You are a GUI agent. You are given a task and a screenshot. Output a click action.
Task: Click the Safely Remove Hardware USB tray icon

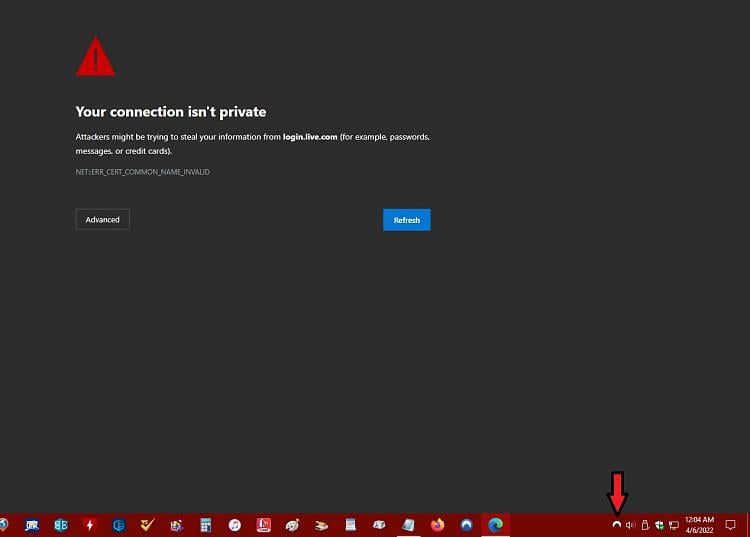[645, 525]
